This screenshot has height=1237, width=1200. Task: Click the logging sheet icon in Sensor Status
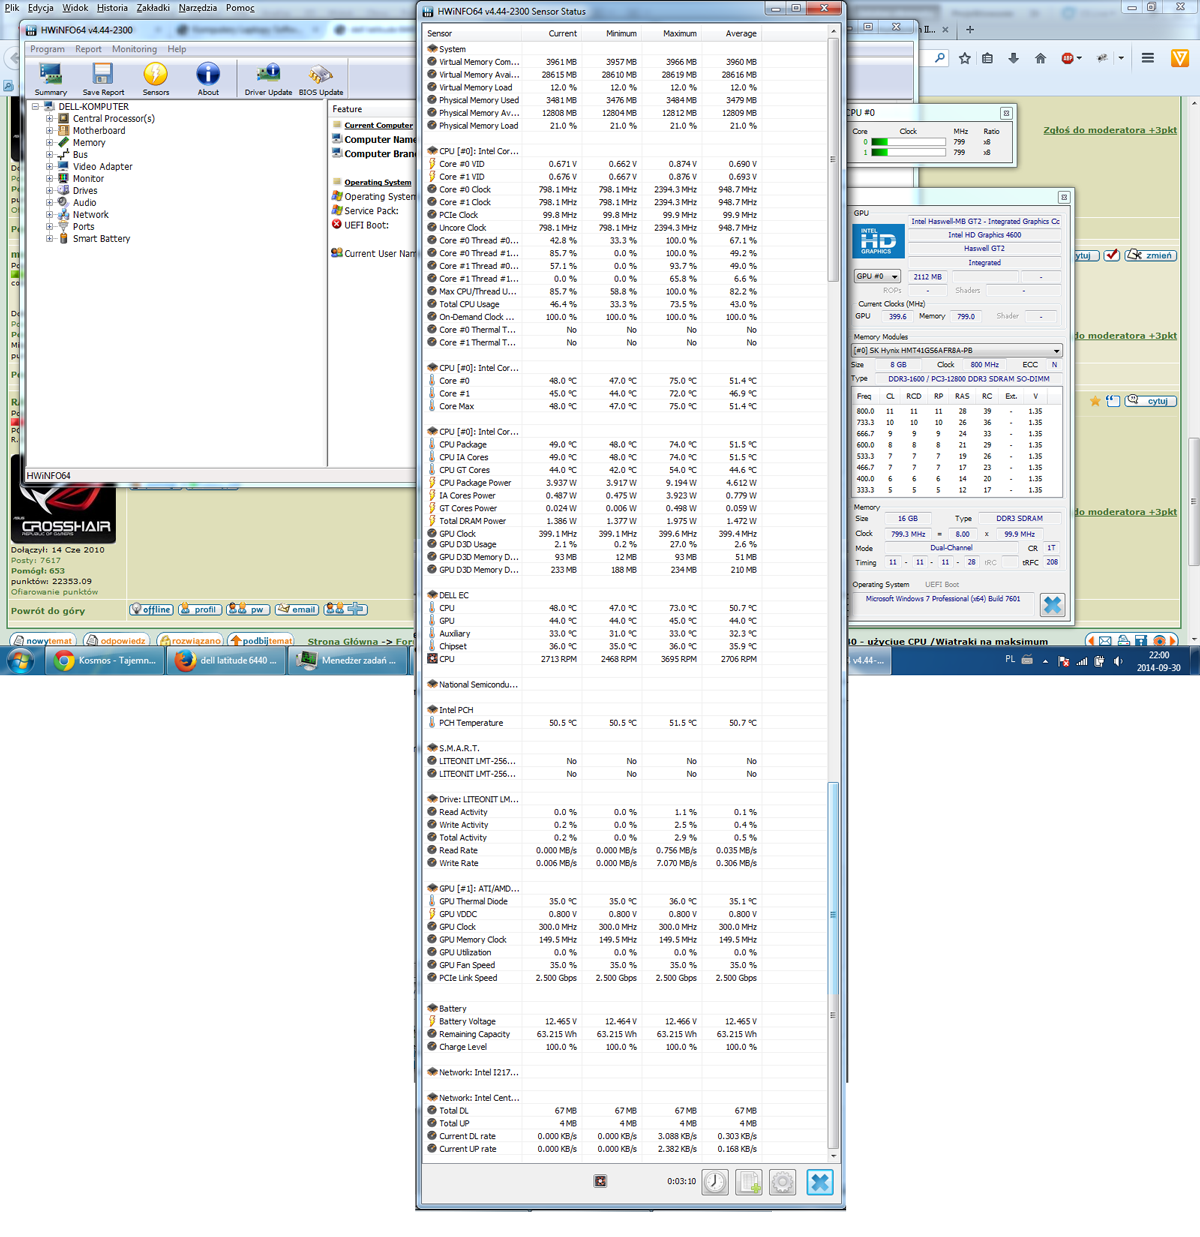point(749,1182)
